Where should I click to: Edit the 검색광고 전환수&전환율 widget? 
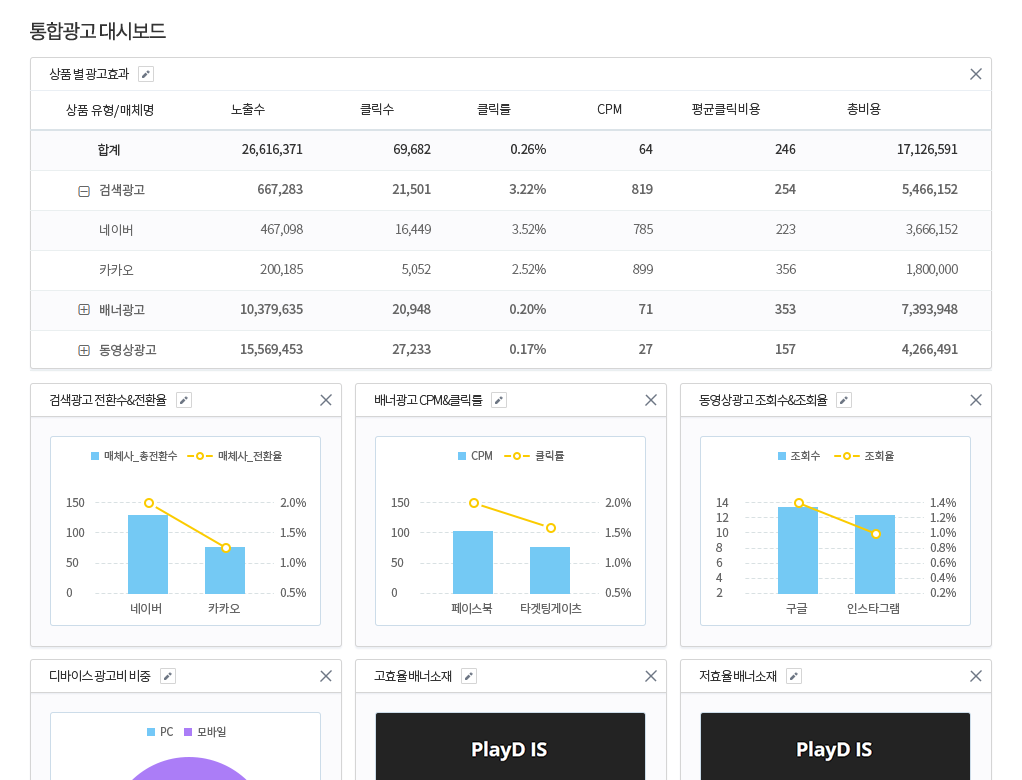pos(184,400)
